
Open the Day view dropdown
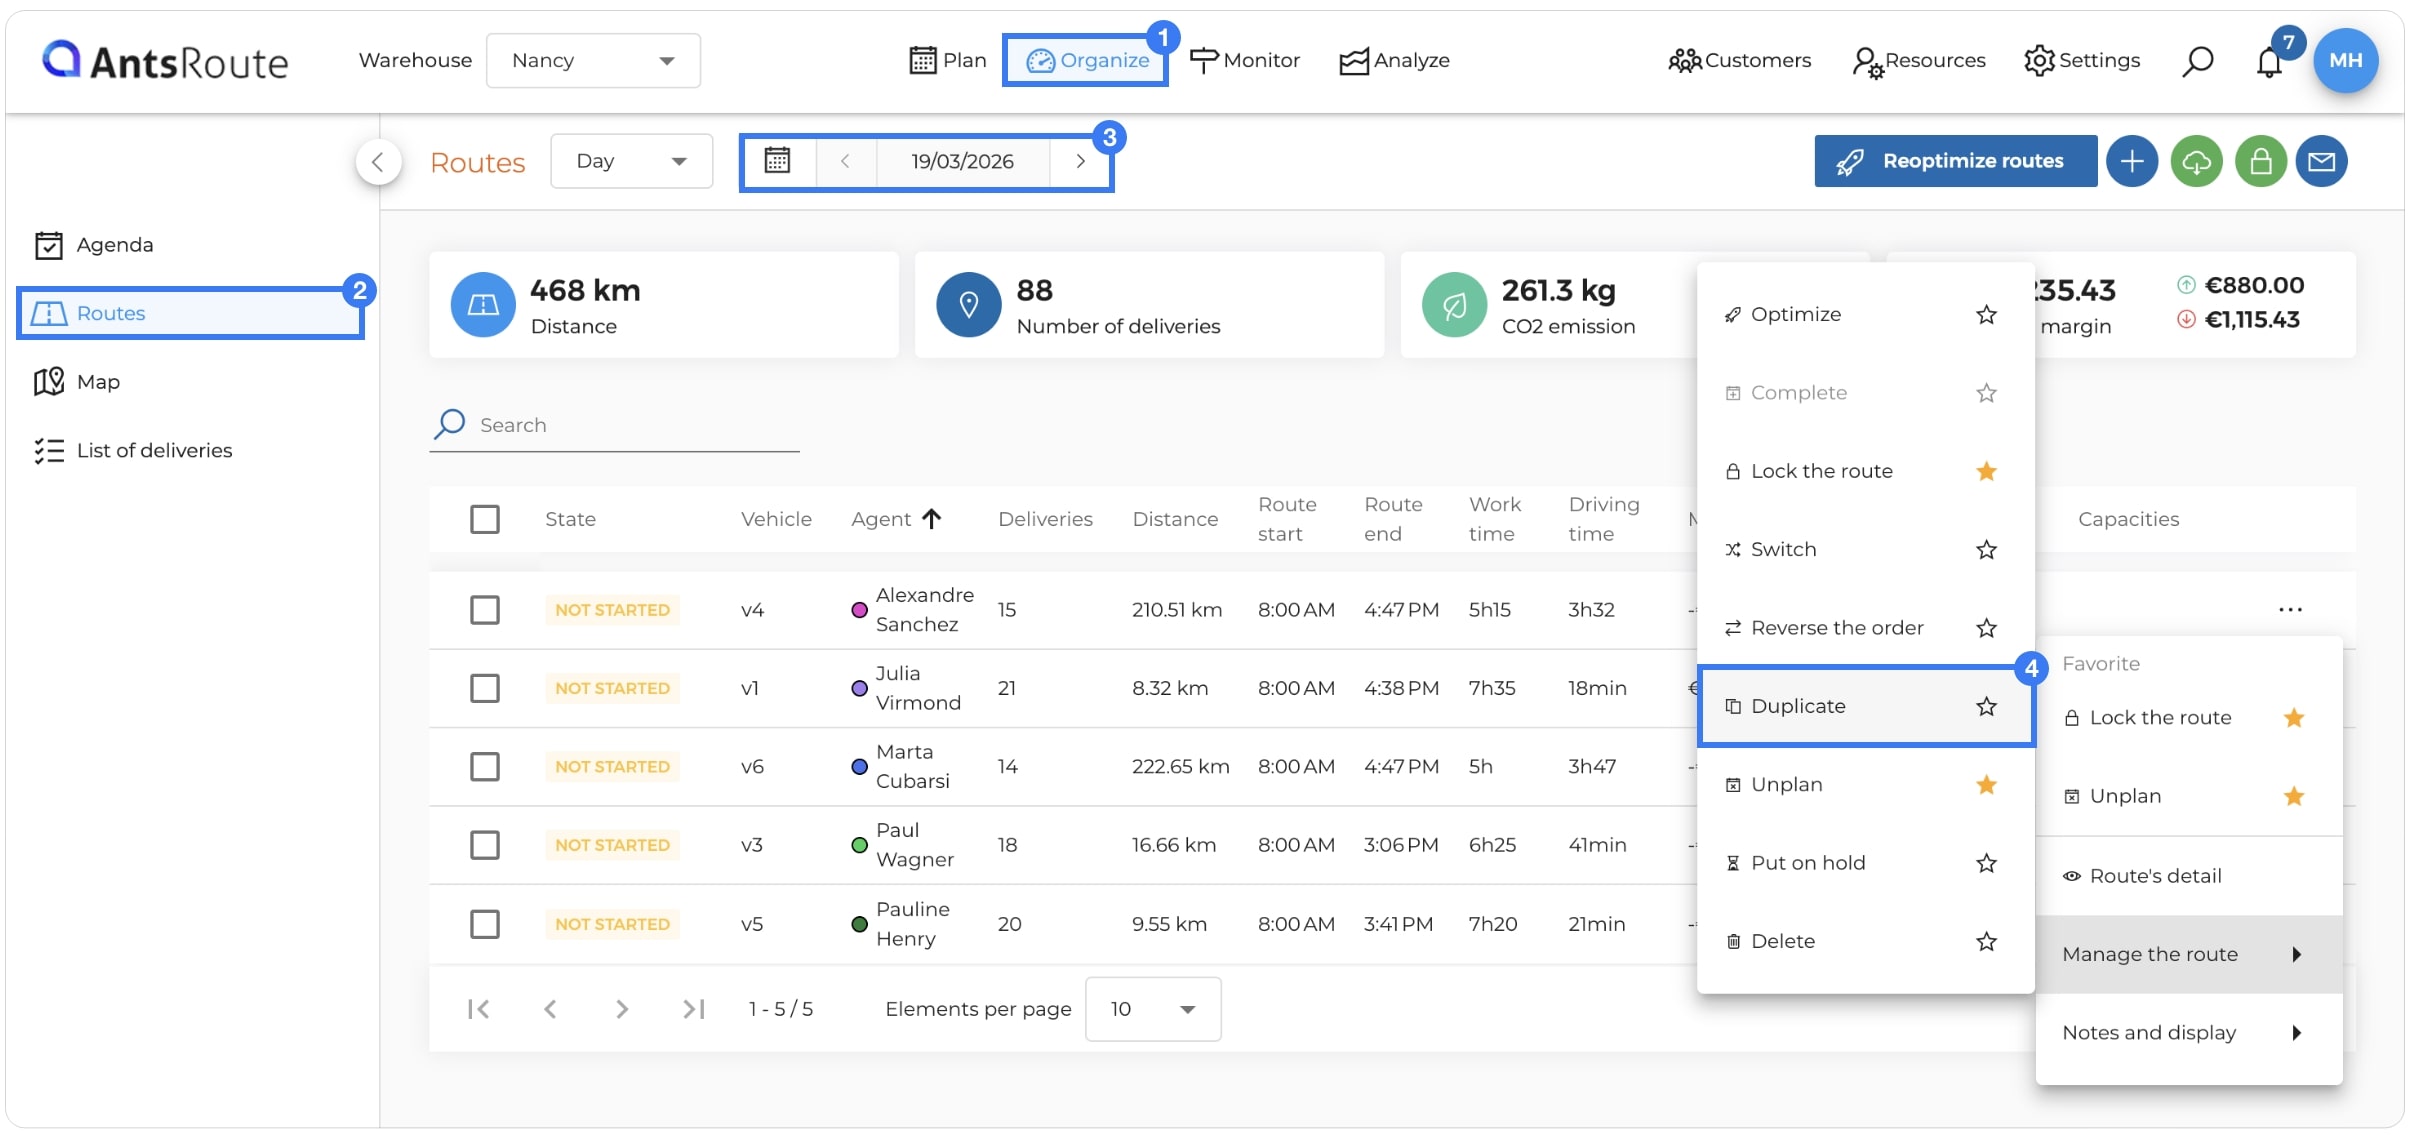631,161
